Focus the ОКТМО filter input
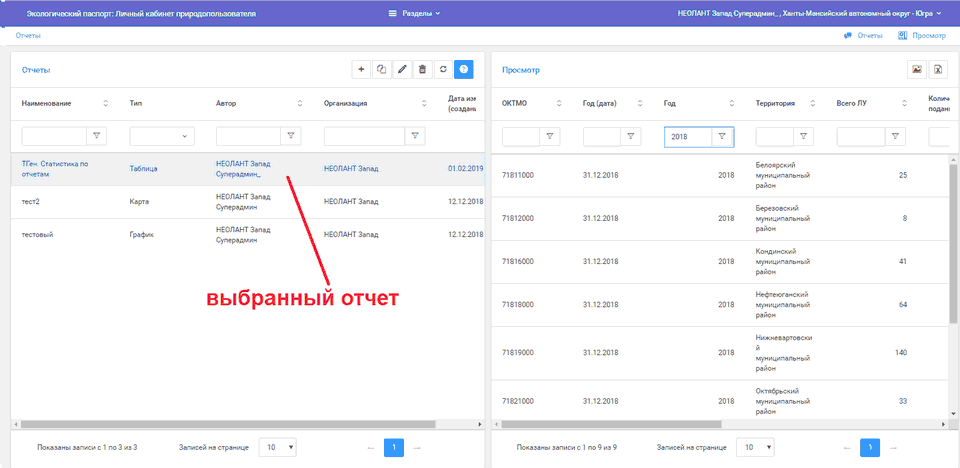This screenshot has height=468, width=960. [520, 137]
